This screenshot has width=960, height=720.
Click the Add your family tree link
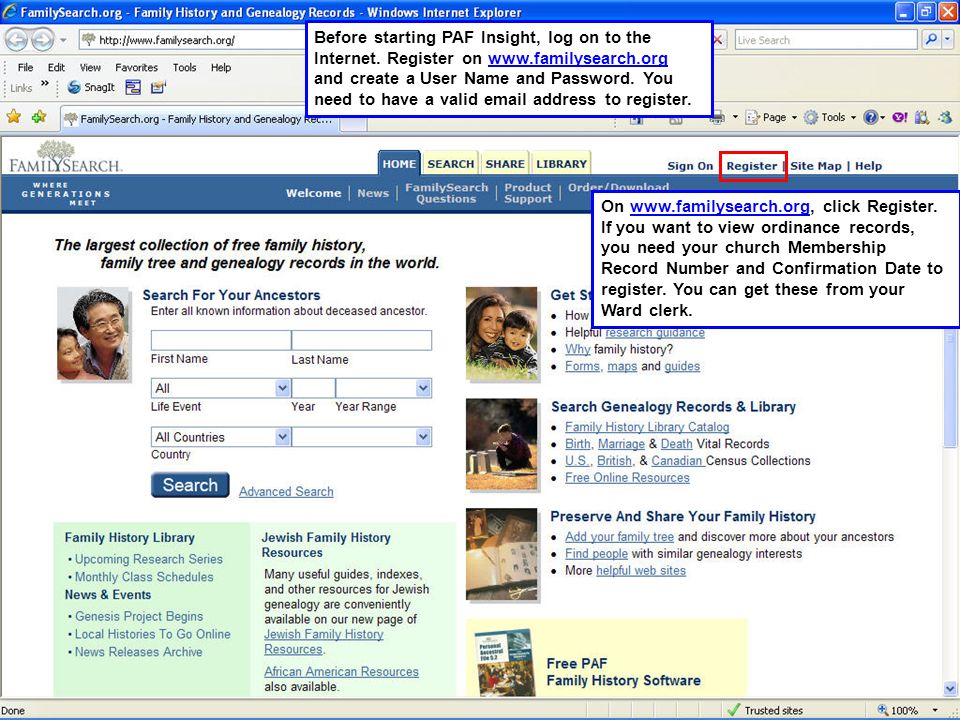(620, 537)
